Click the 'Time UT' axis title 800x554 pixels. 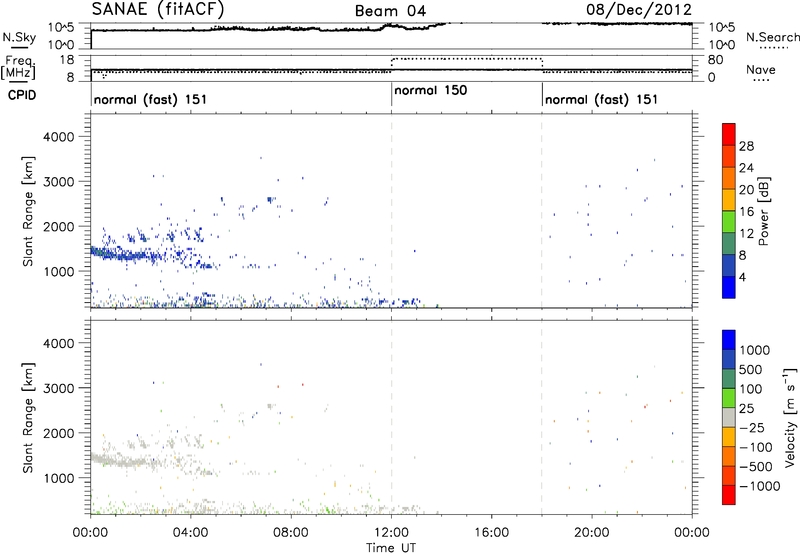point(391,548)
